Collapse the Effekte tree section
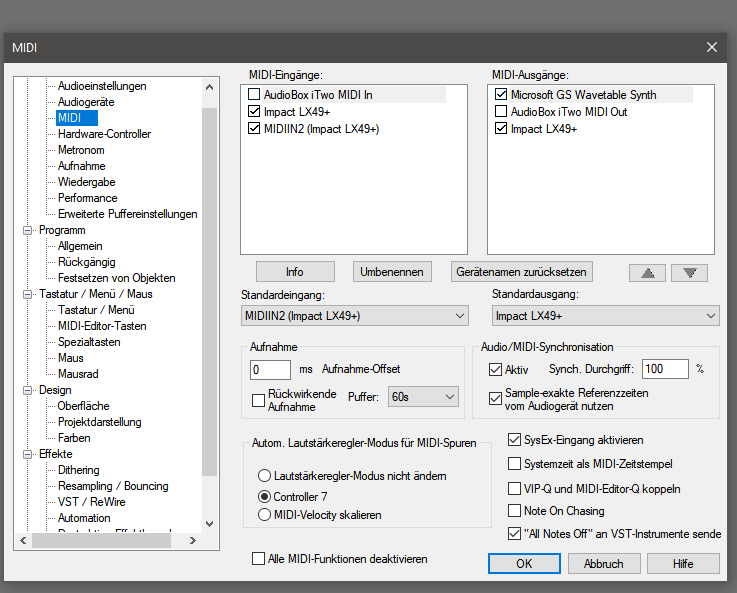The width and height of the screenshot is (737, 593). (x=28, y=454)
